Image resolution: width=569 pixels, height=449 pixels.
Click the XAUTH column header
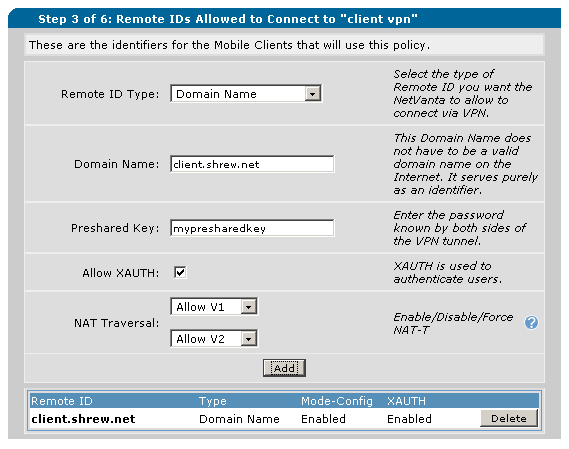click(x=406, y=401)
